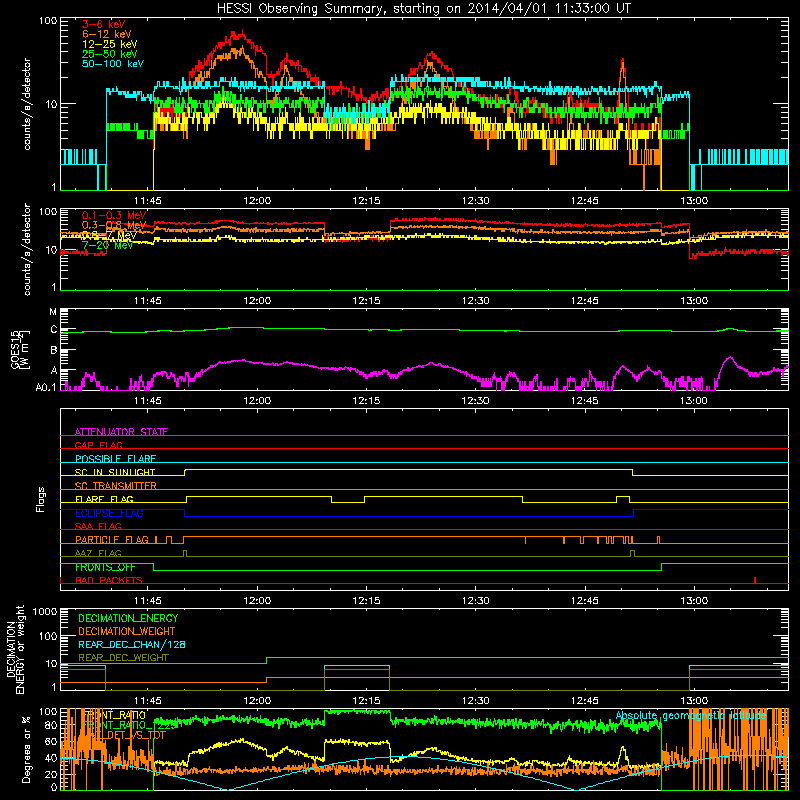Select the "BAD_PACKETS" flag label

[109, 580]
